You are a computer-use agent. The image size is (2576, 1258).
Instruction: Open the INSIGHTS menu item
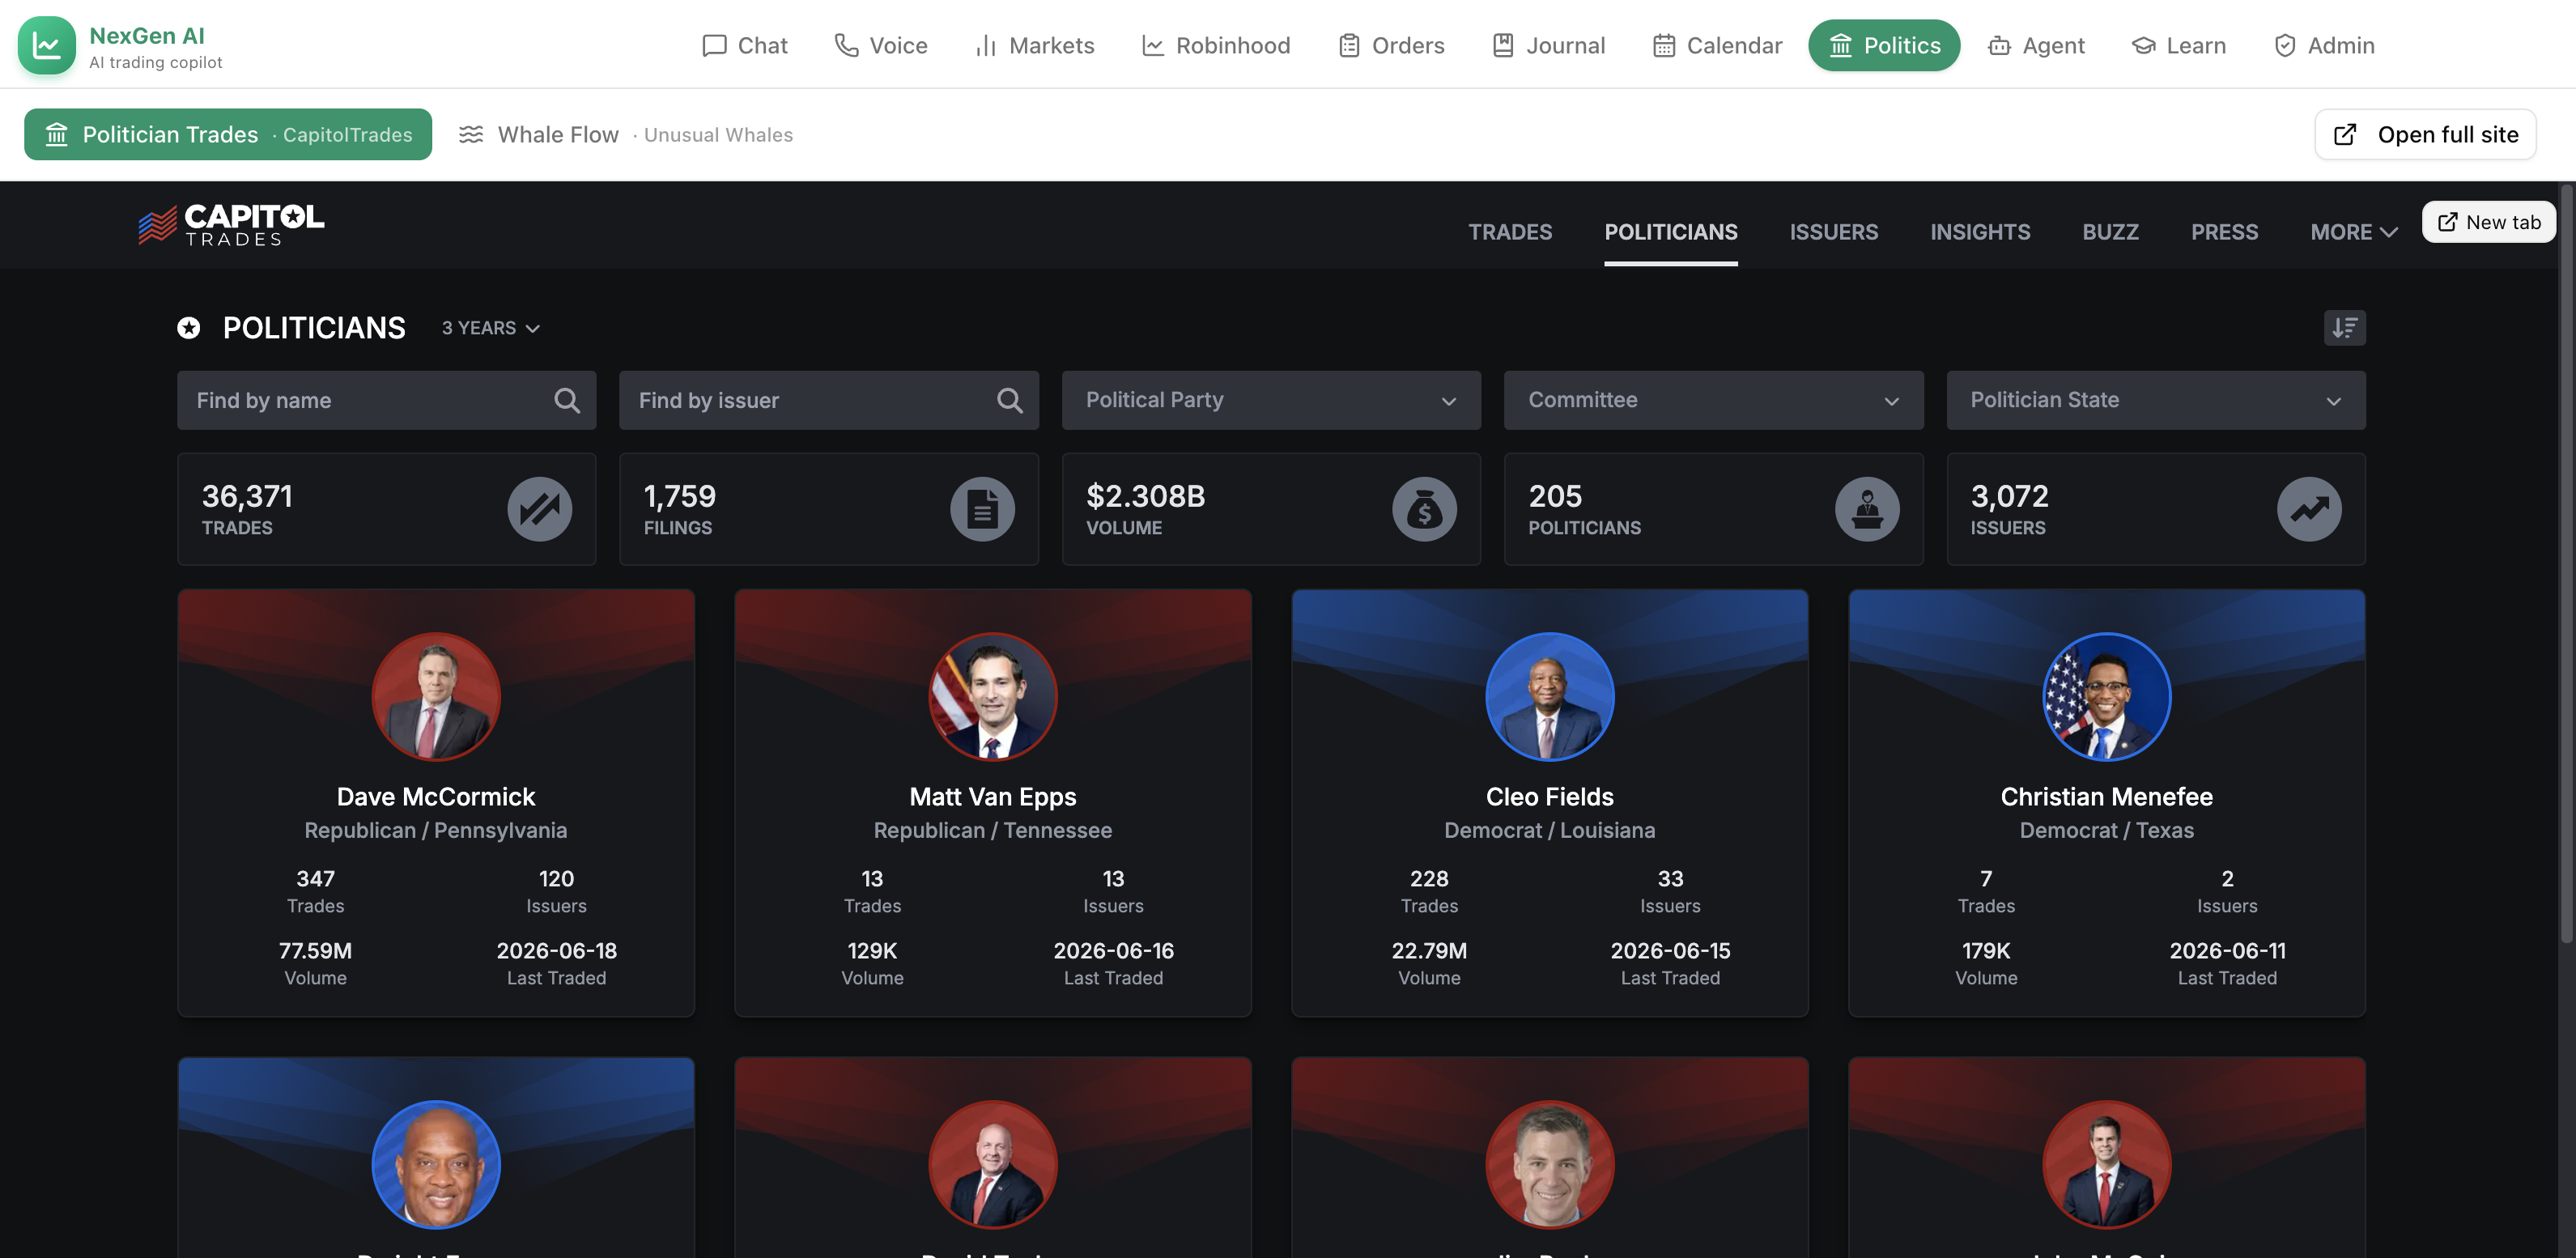(x=1980, y=232)
